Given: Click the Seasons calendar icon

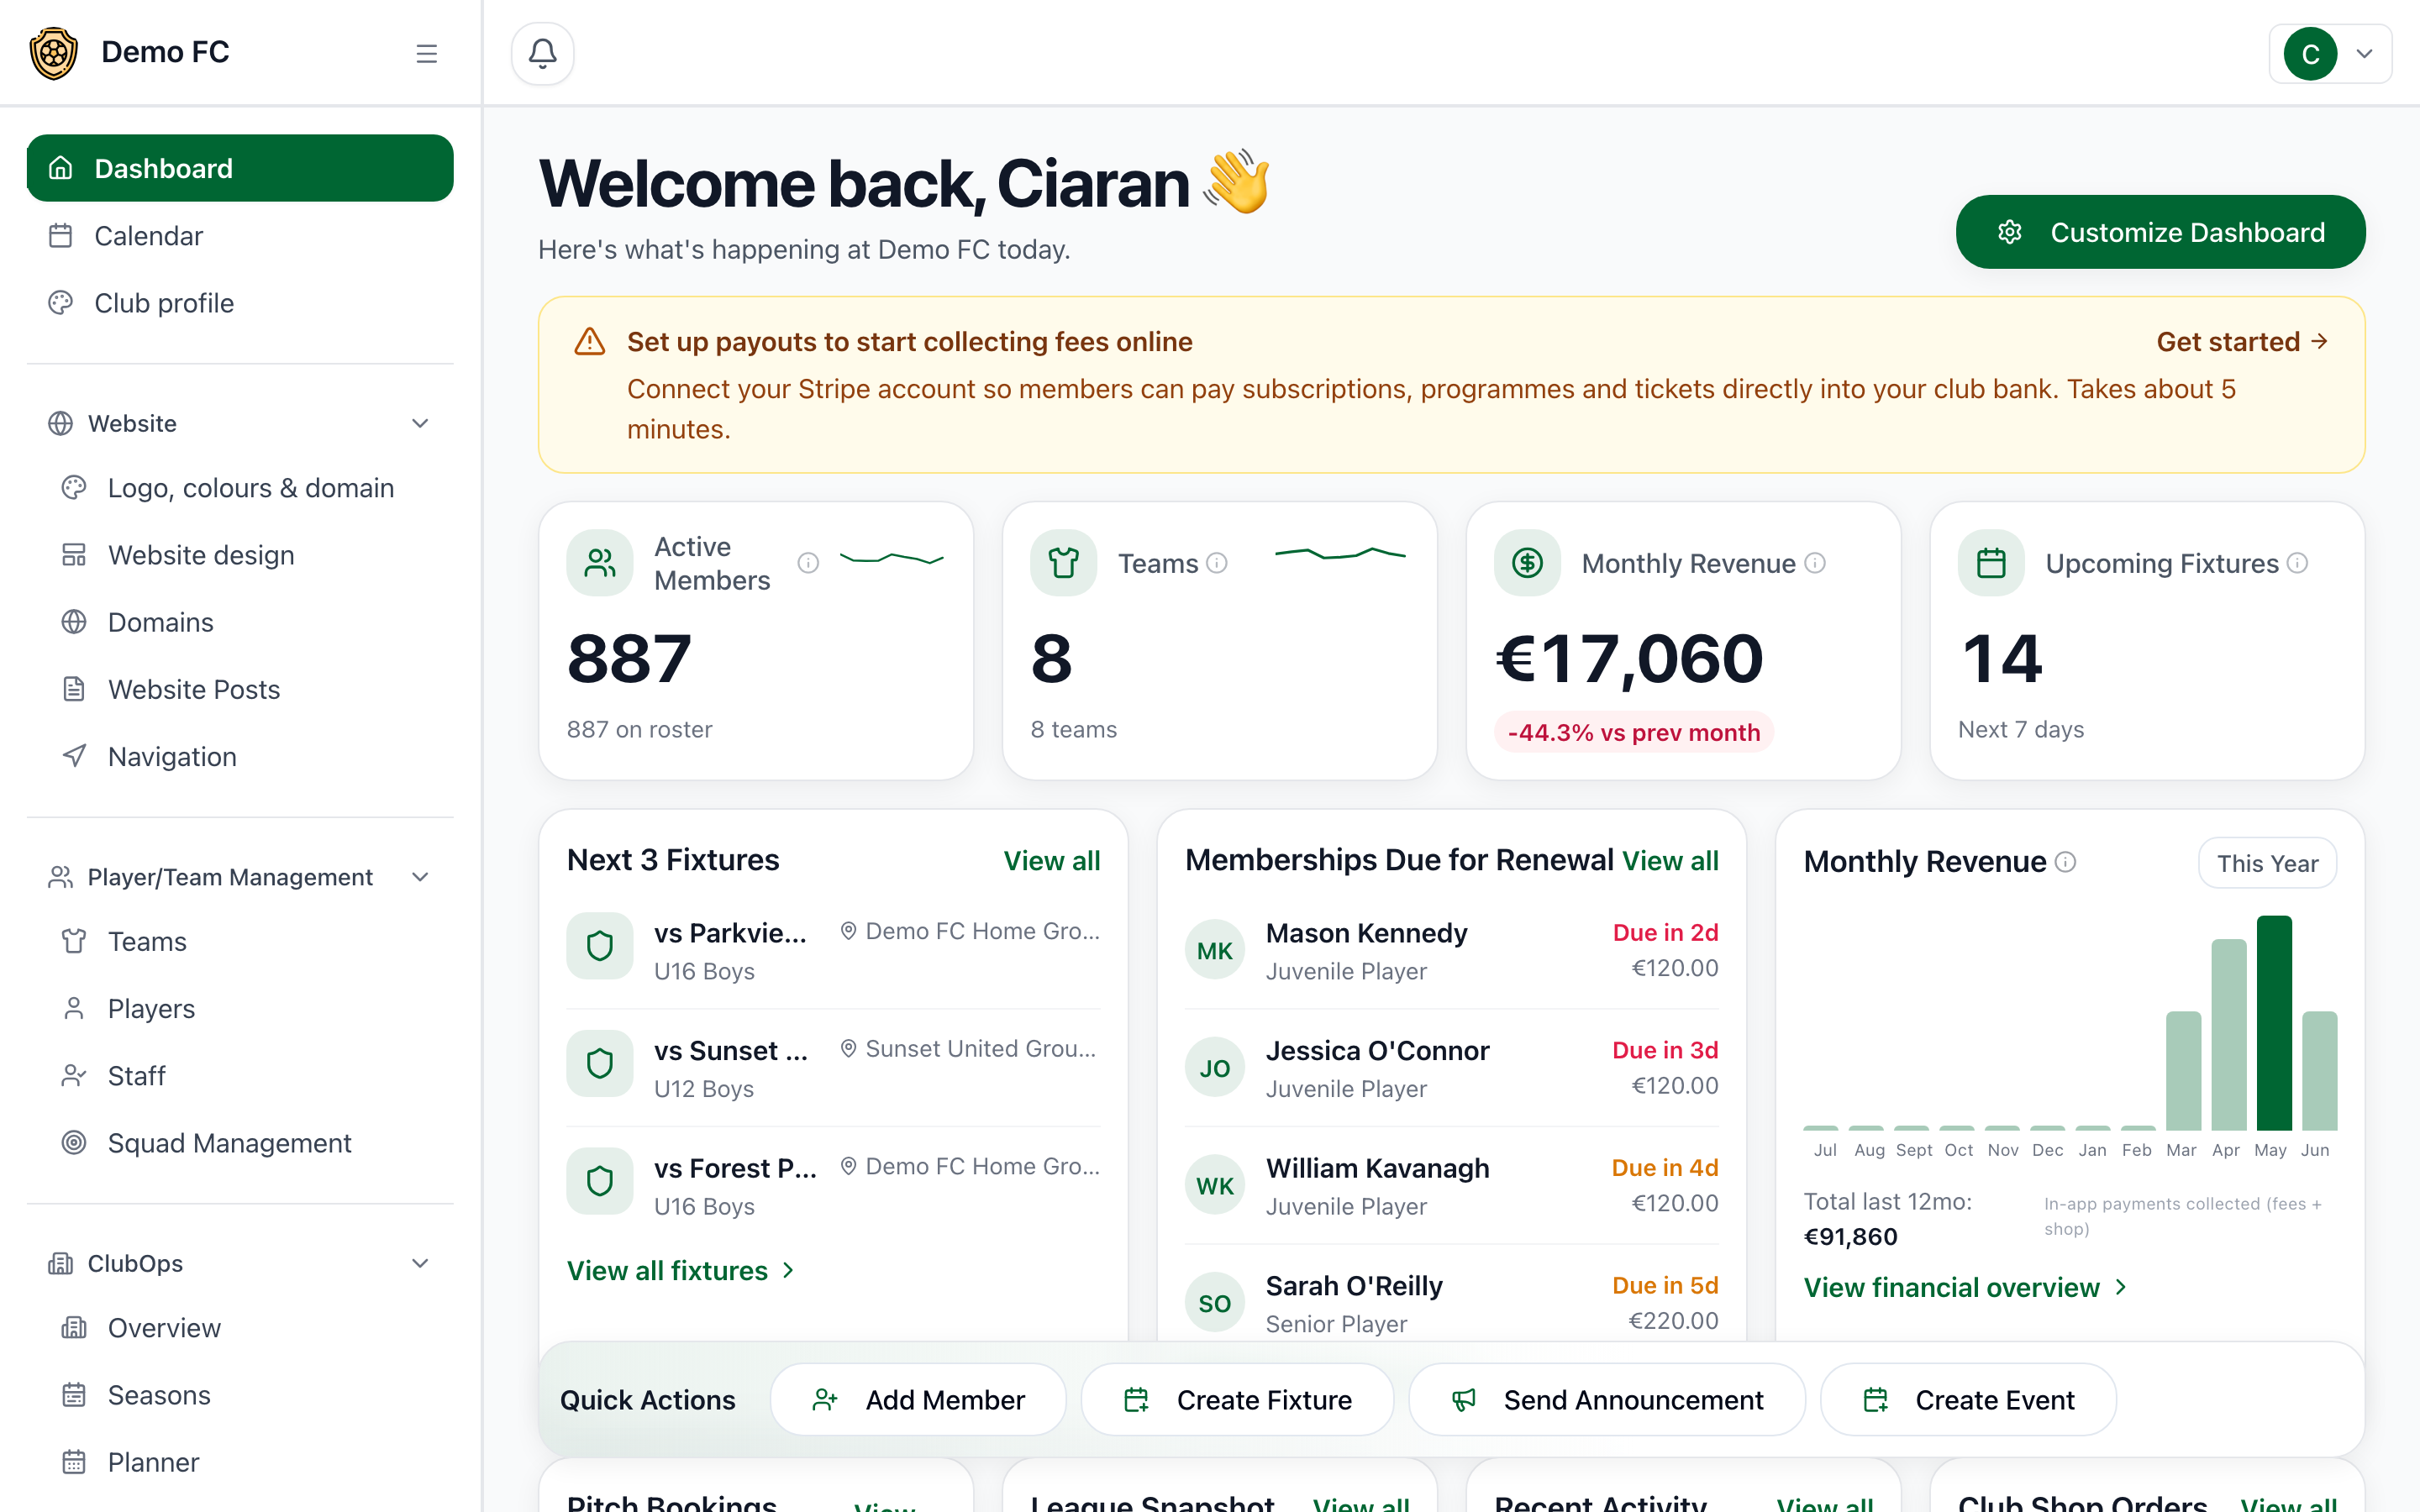Looking at the screenshot, I should pos(74,1394).
